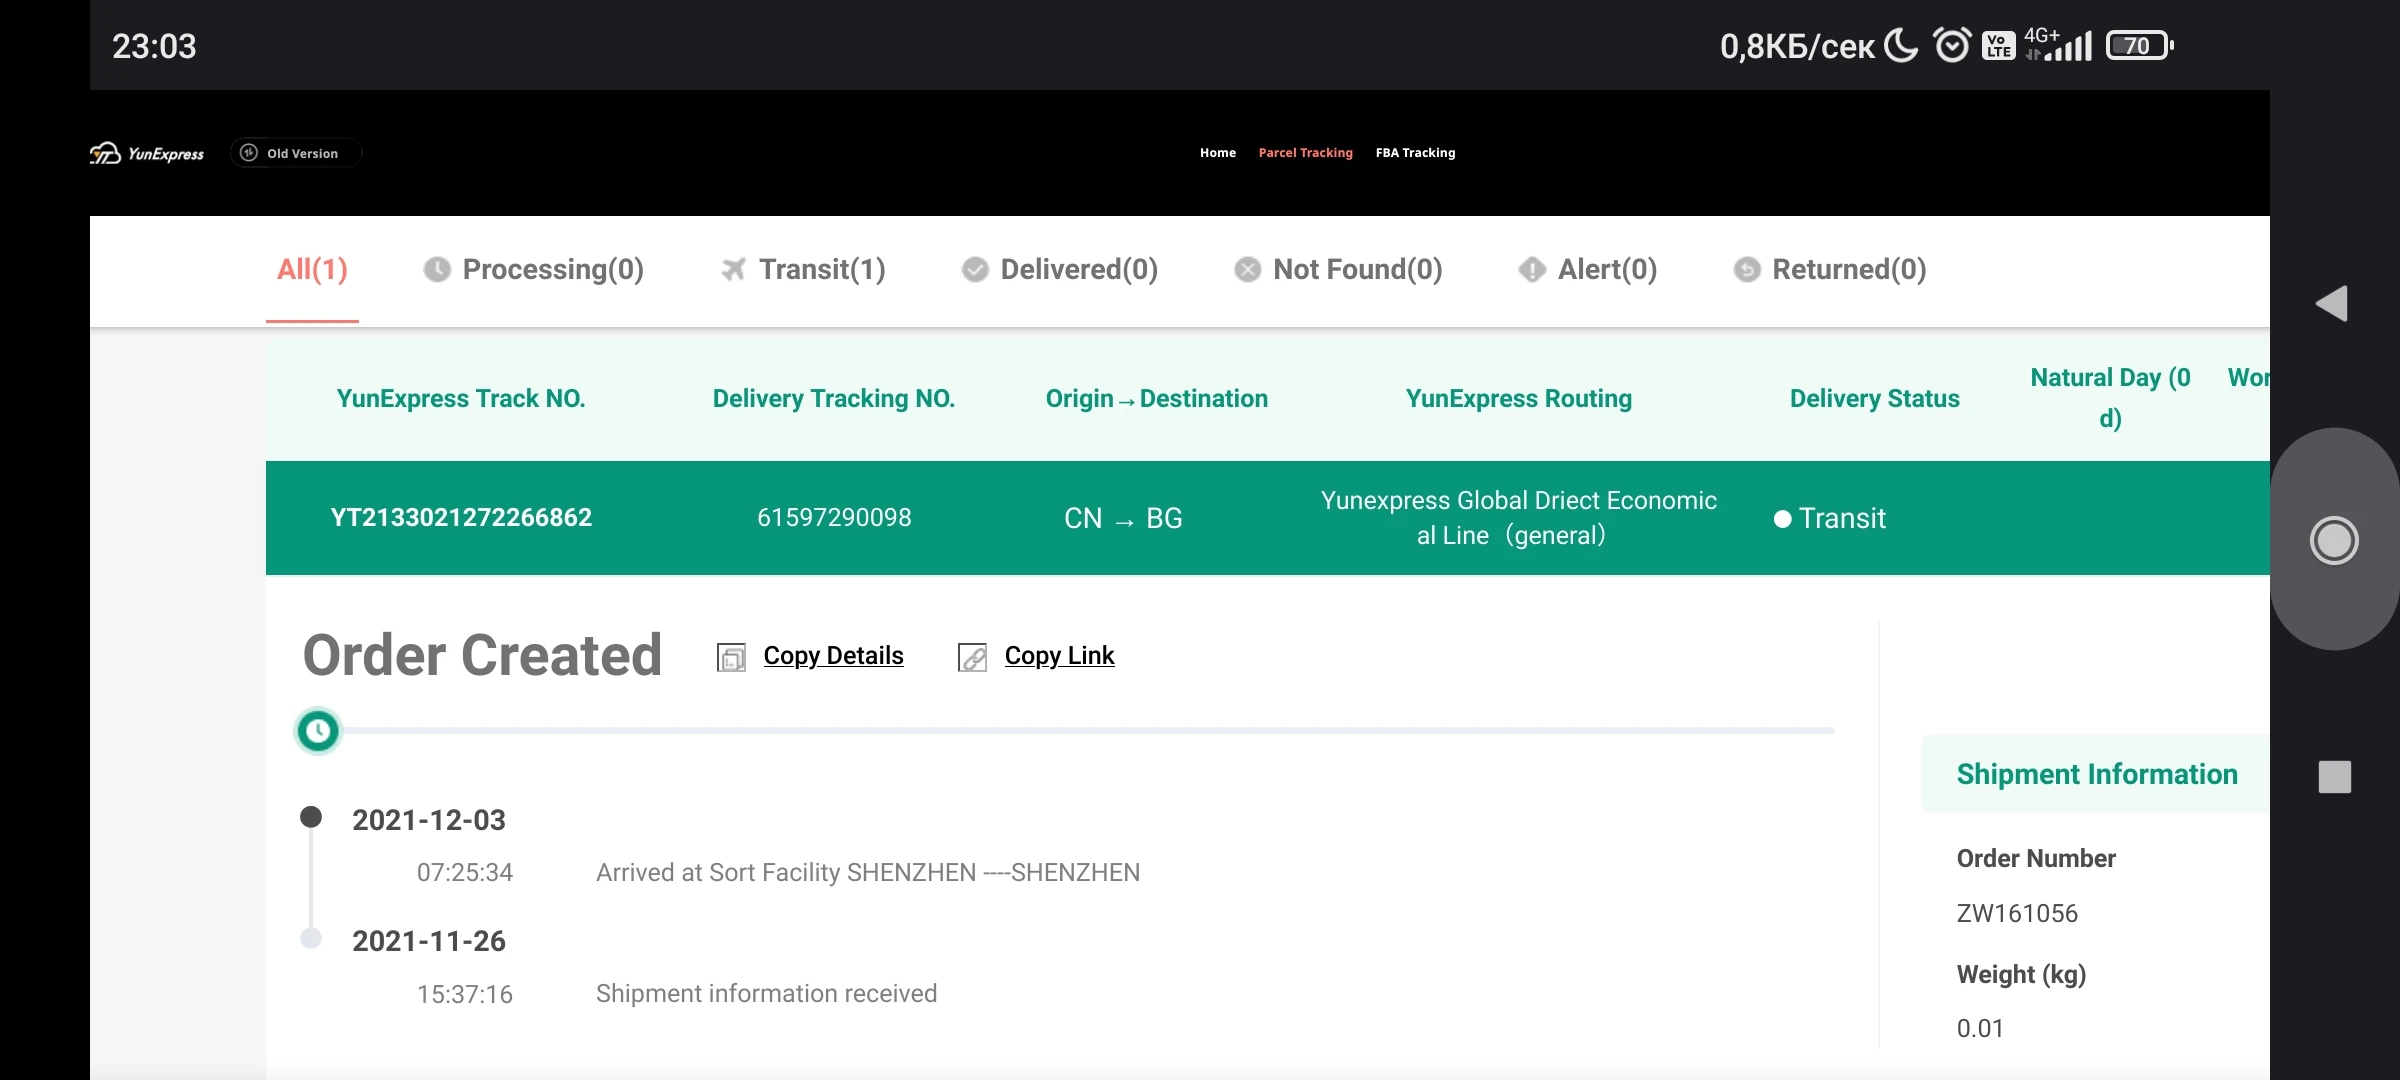Click the YunExpress logo icon
Screen dimensions: 2400x1080
click(106, 153)
